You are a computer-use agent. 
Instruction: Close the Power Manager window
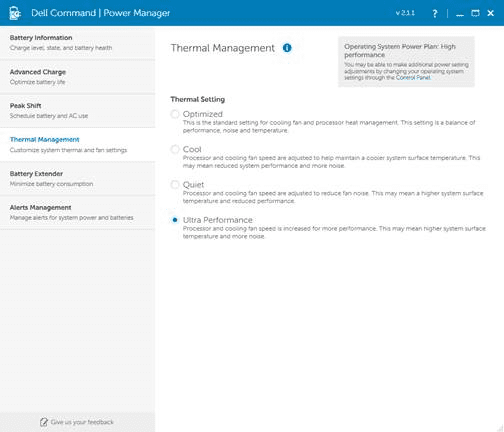(x=491, y=13)
